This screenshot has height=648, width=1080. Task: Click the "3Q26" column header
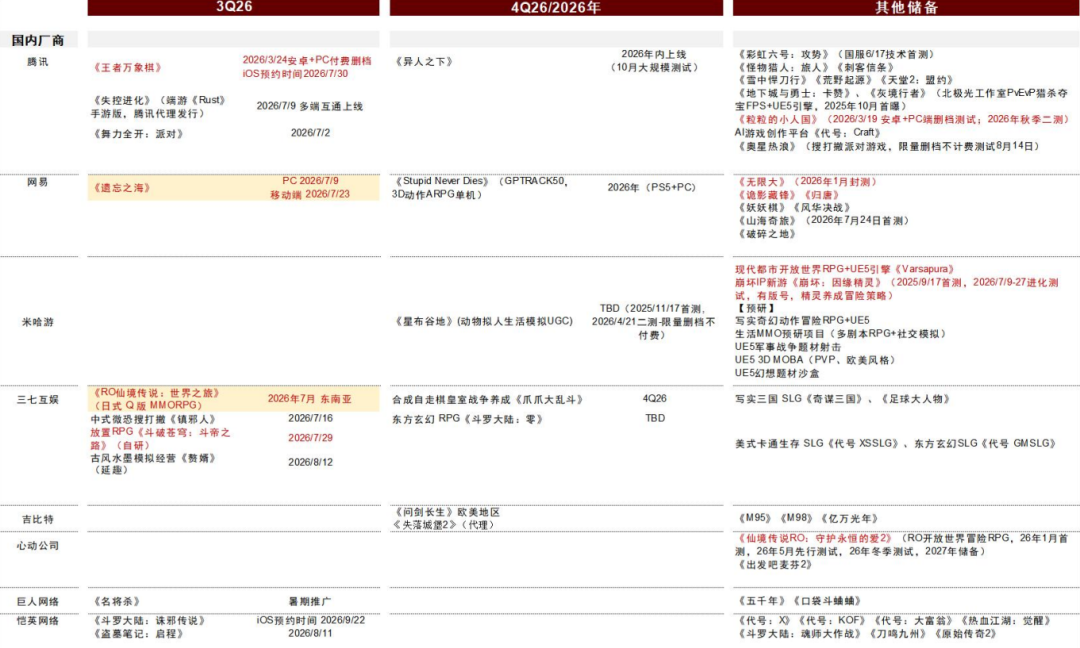pyautogui.click(x=233, y=7)
